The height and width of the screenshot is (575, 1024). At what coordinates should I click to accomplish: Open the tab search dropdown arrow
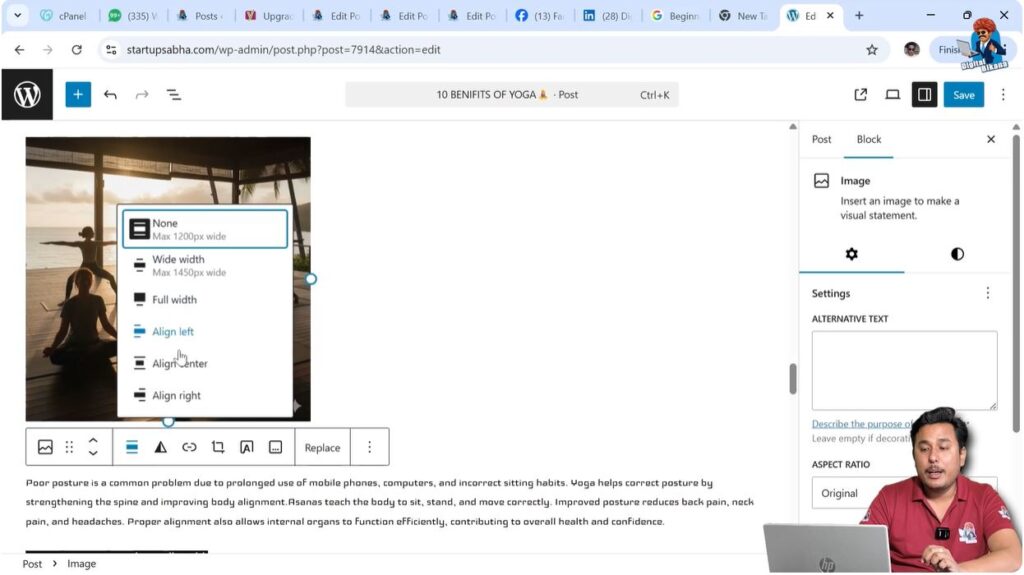pyautogui.click(x=18, y=16)
